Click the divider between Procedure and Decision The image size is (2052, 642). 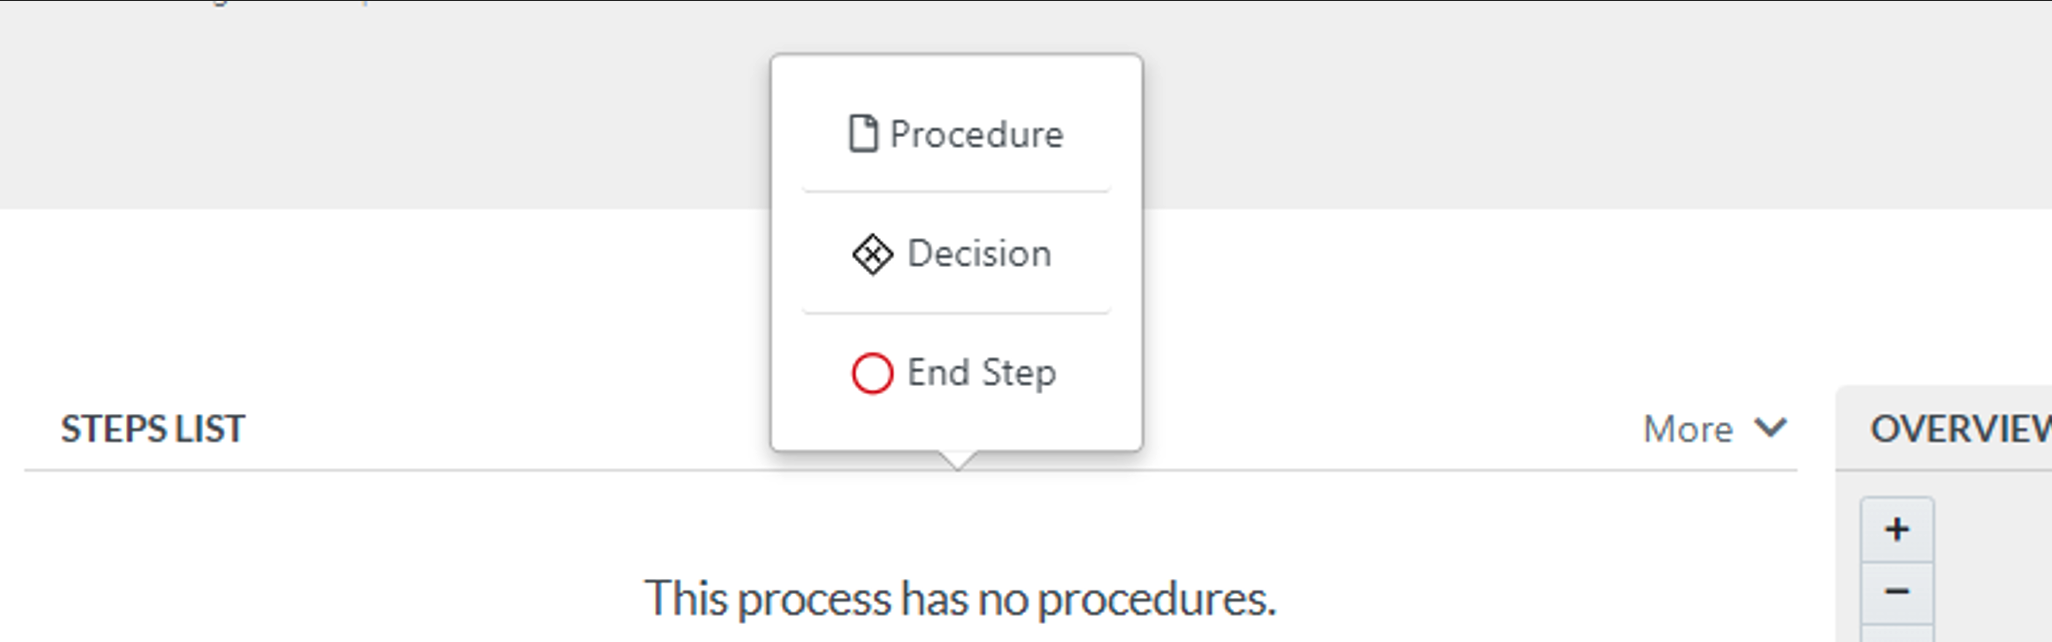pyautogui.click(x=956, y=190)
